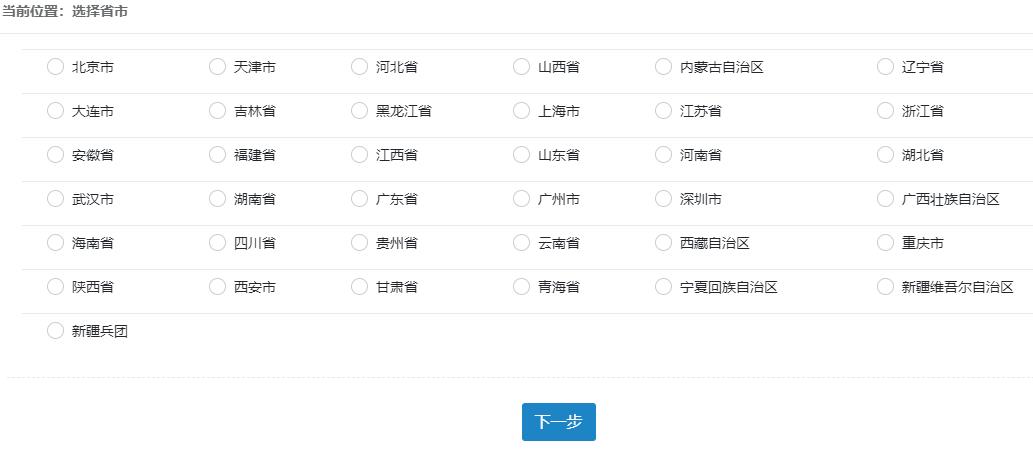Image resolution: width=1033 pixels, height=455 pixels.
Task: Select 辽宁省 radio option
Action: tap(885, 67)
